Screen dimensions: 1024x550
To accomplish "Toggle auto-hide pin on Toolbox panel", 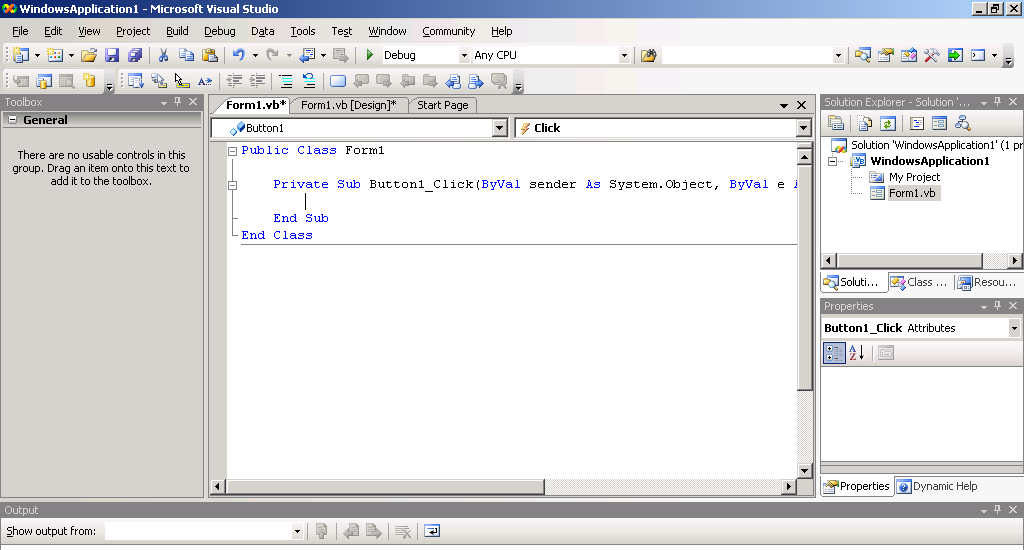I will pyautogui.click(x=178, y=102).
